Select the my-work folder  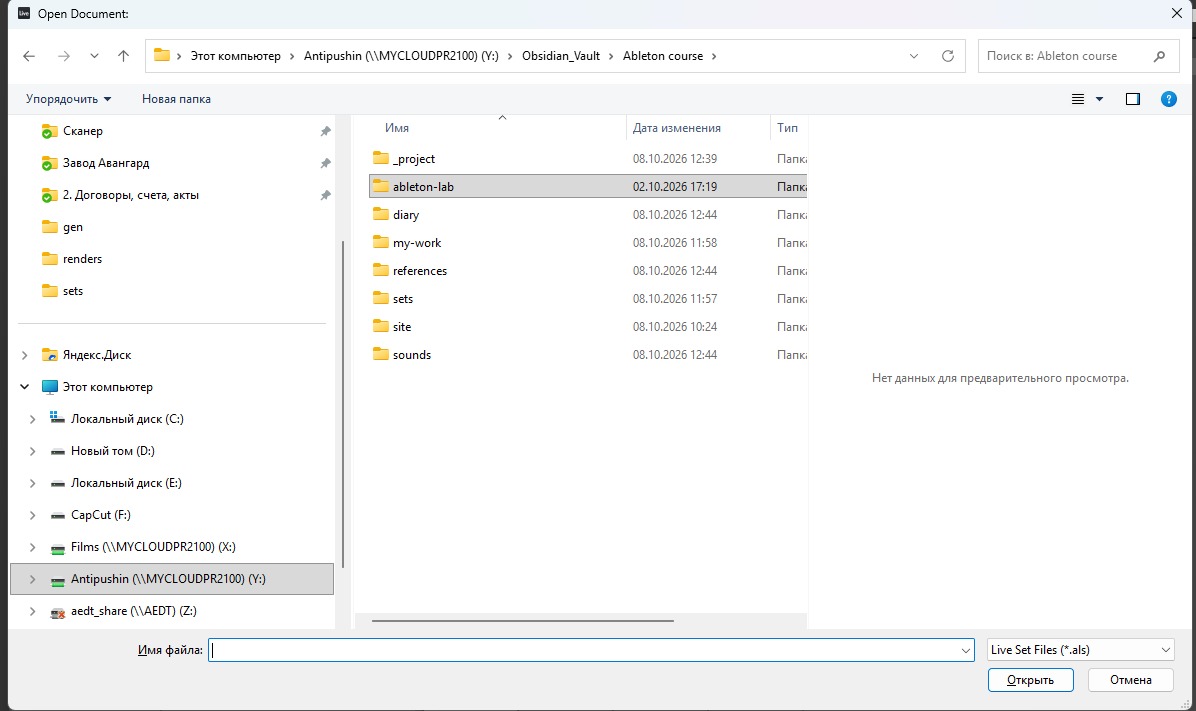(x=588, y=243)
